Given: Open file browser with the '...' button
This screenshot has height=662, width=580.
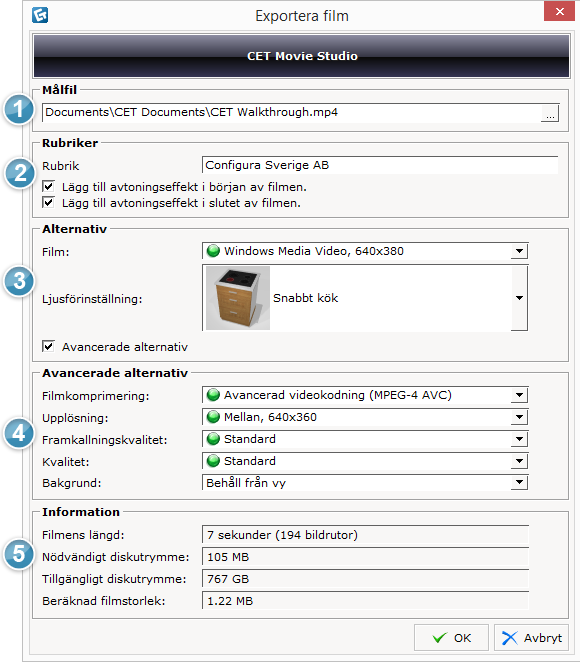Looking at the screenshot, I should pos(550,114).
